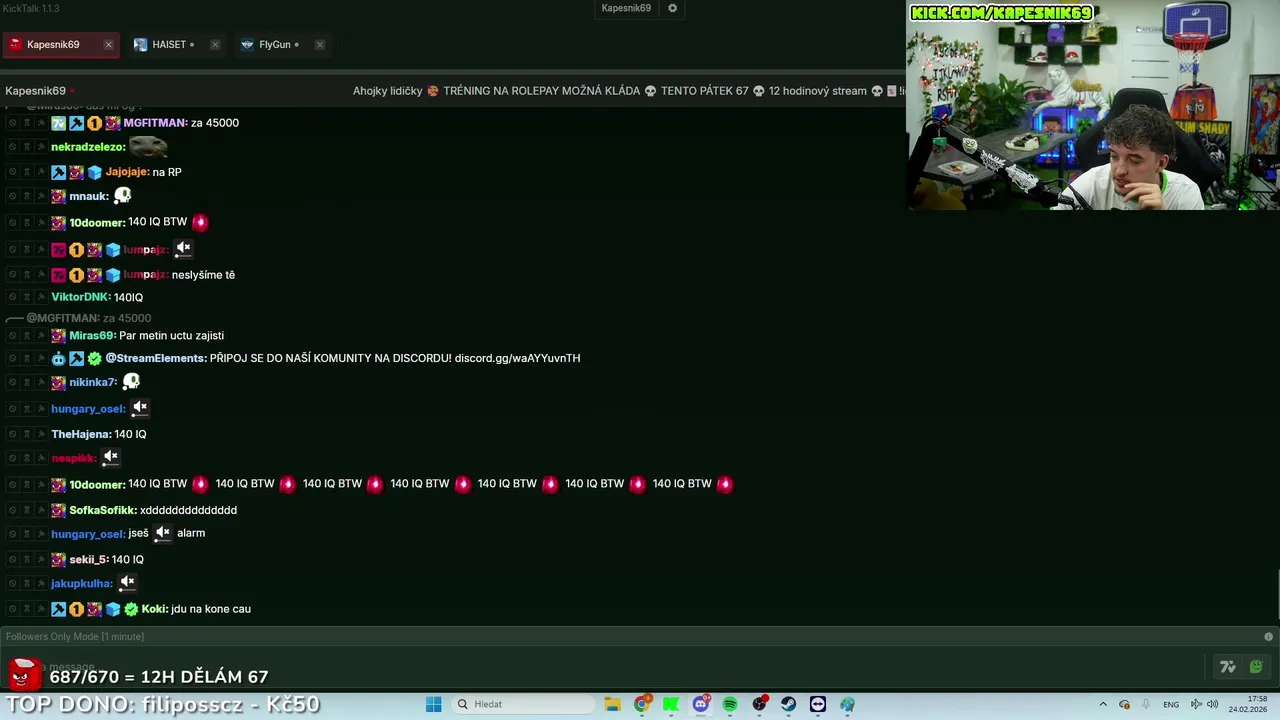Viewport: 1280px width, 720px height.
Task: Open TeamViewer from taskbar
Action: pyautogui.click(x=818, y=704)
